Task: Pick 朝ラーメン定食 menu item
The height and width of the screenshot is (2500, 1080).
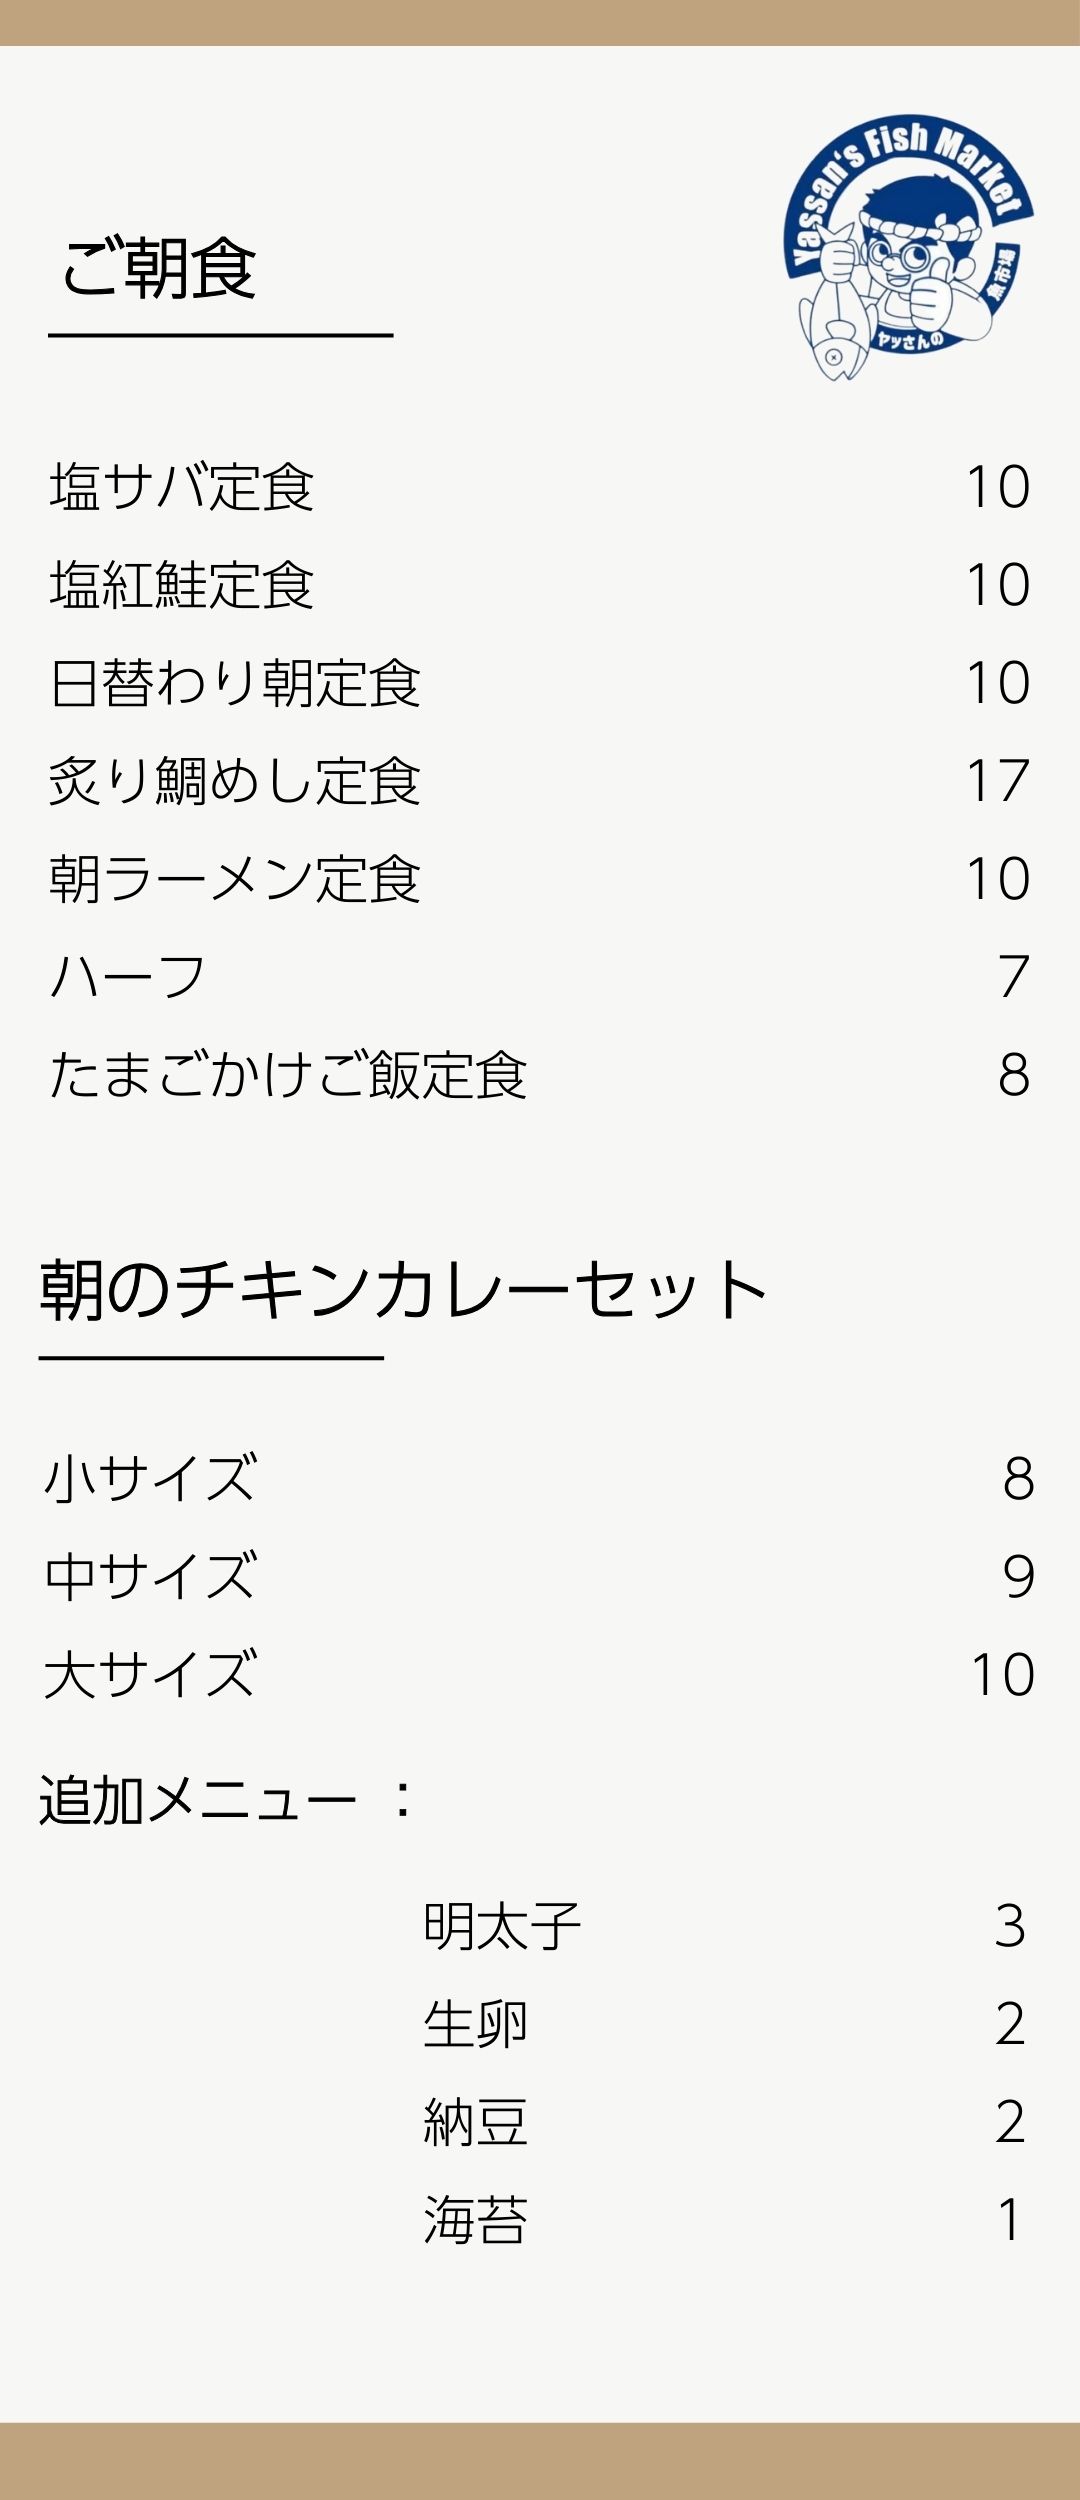Action: [x=235, y=879]
